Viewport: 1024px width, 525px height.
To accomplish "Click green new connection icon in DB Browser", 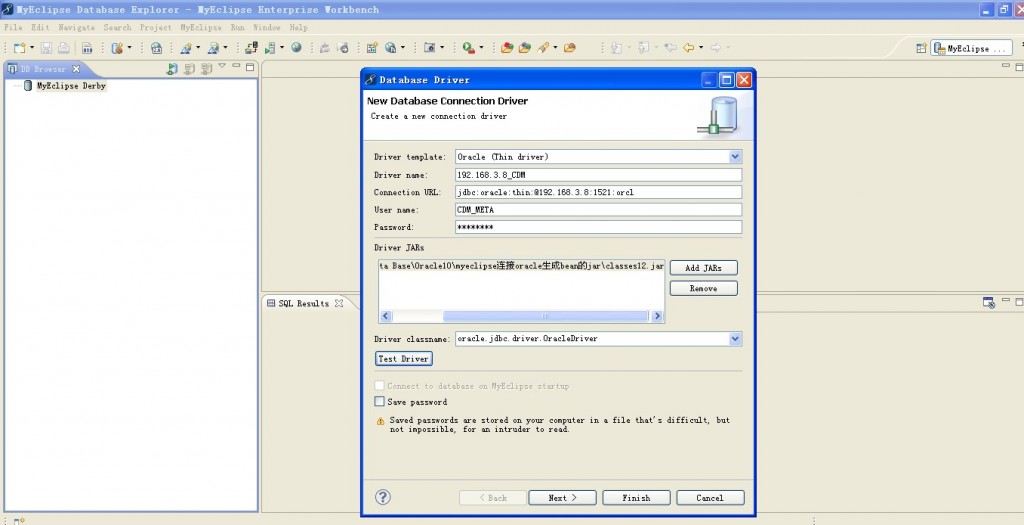I will pyautogui.click(x=172, y=69).
